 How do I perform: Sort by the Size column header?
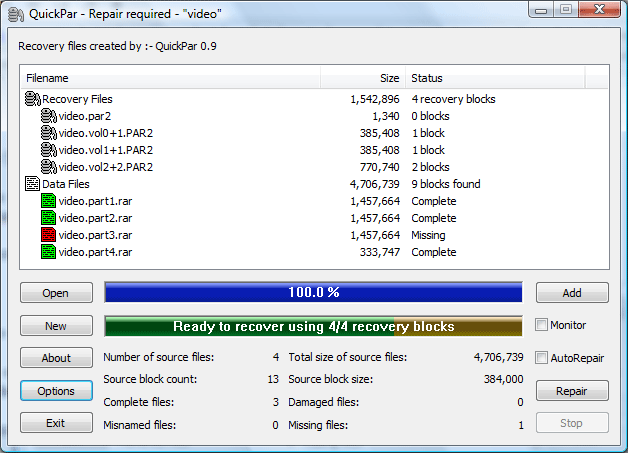tap(363, 78)
